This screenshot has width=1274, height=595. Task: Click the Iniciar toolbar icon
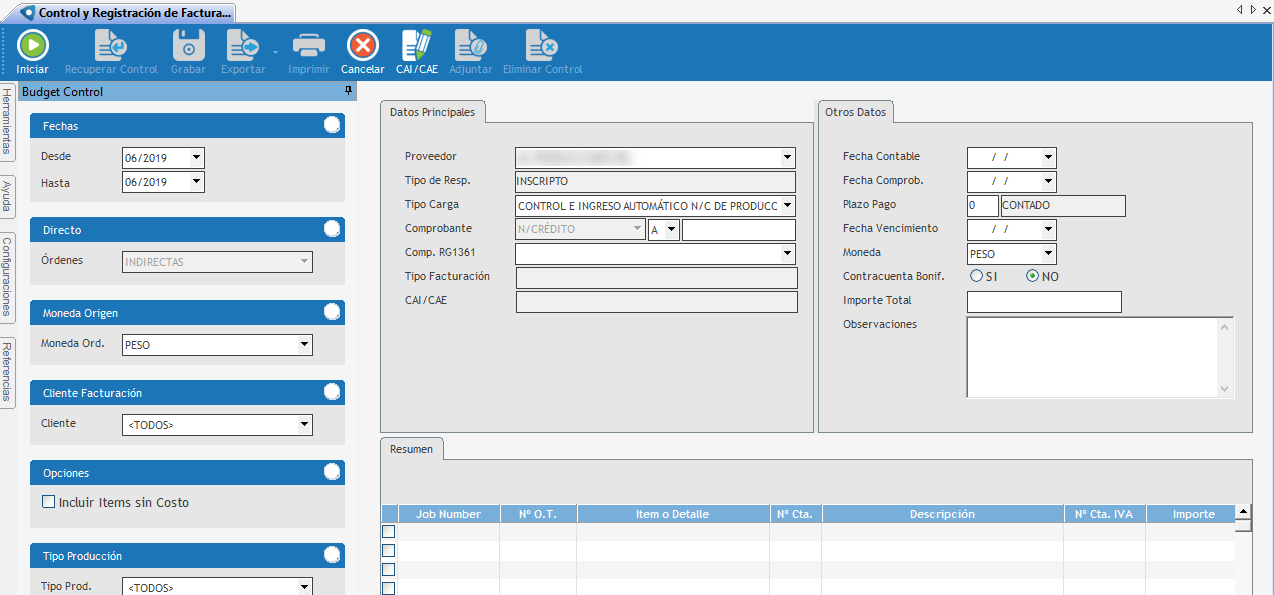click(32, 46)
